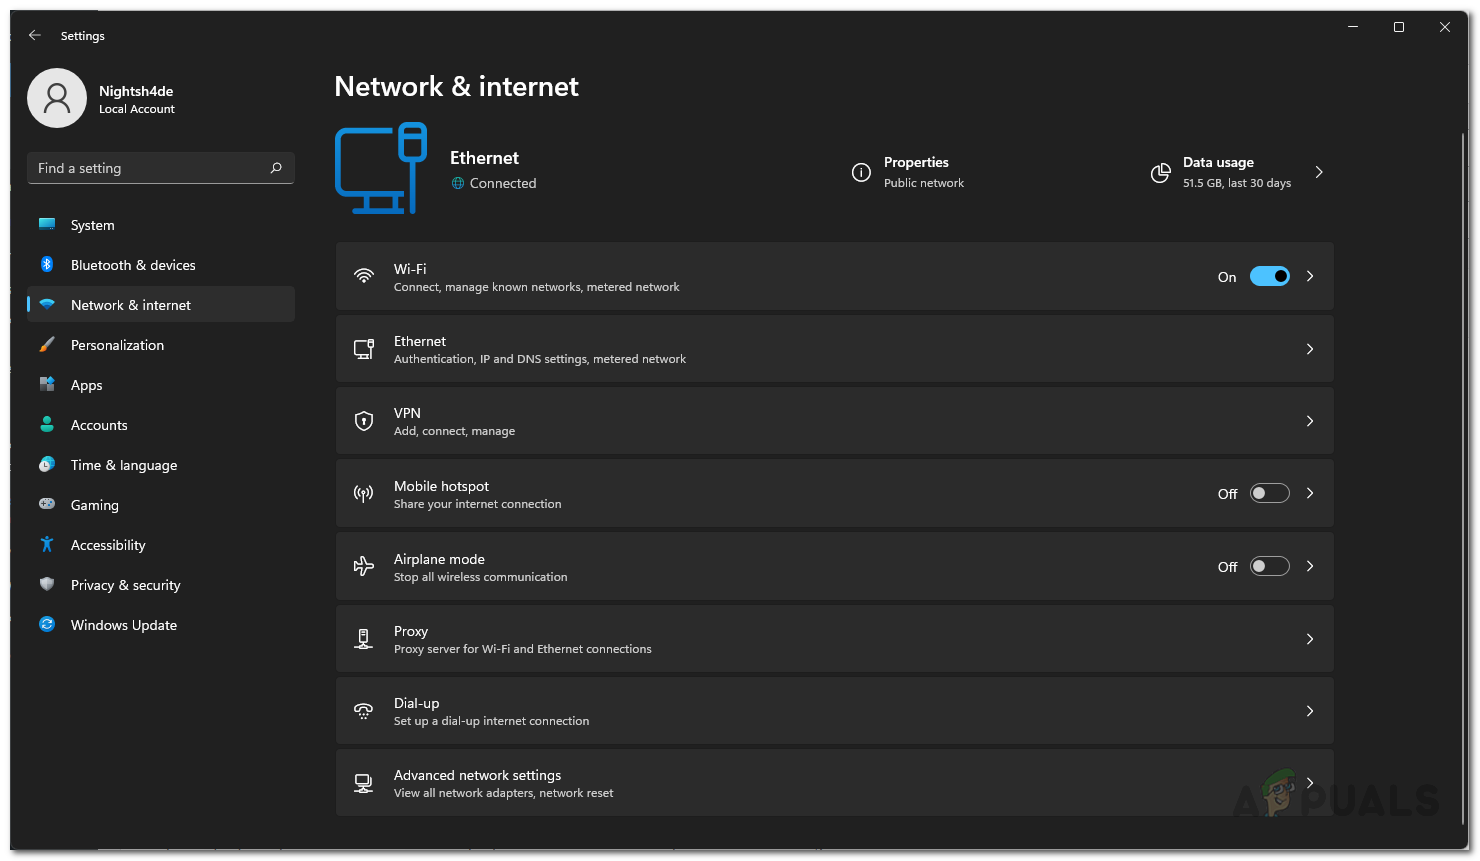Expand the VPN section chevron

point(1310,421)
